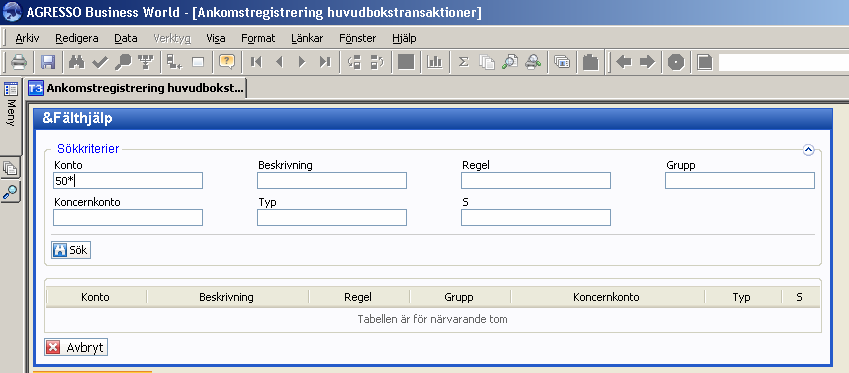Image resolution: width=849 pixels, height=373 pixels.
Task: Sort by the Typ column header
Action: pyautogui.click(x=742, y=297)
